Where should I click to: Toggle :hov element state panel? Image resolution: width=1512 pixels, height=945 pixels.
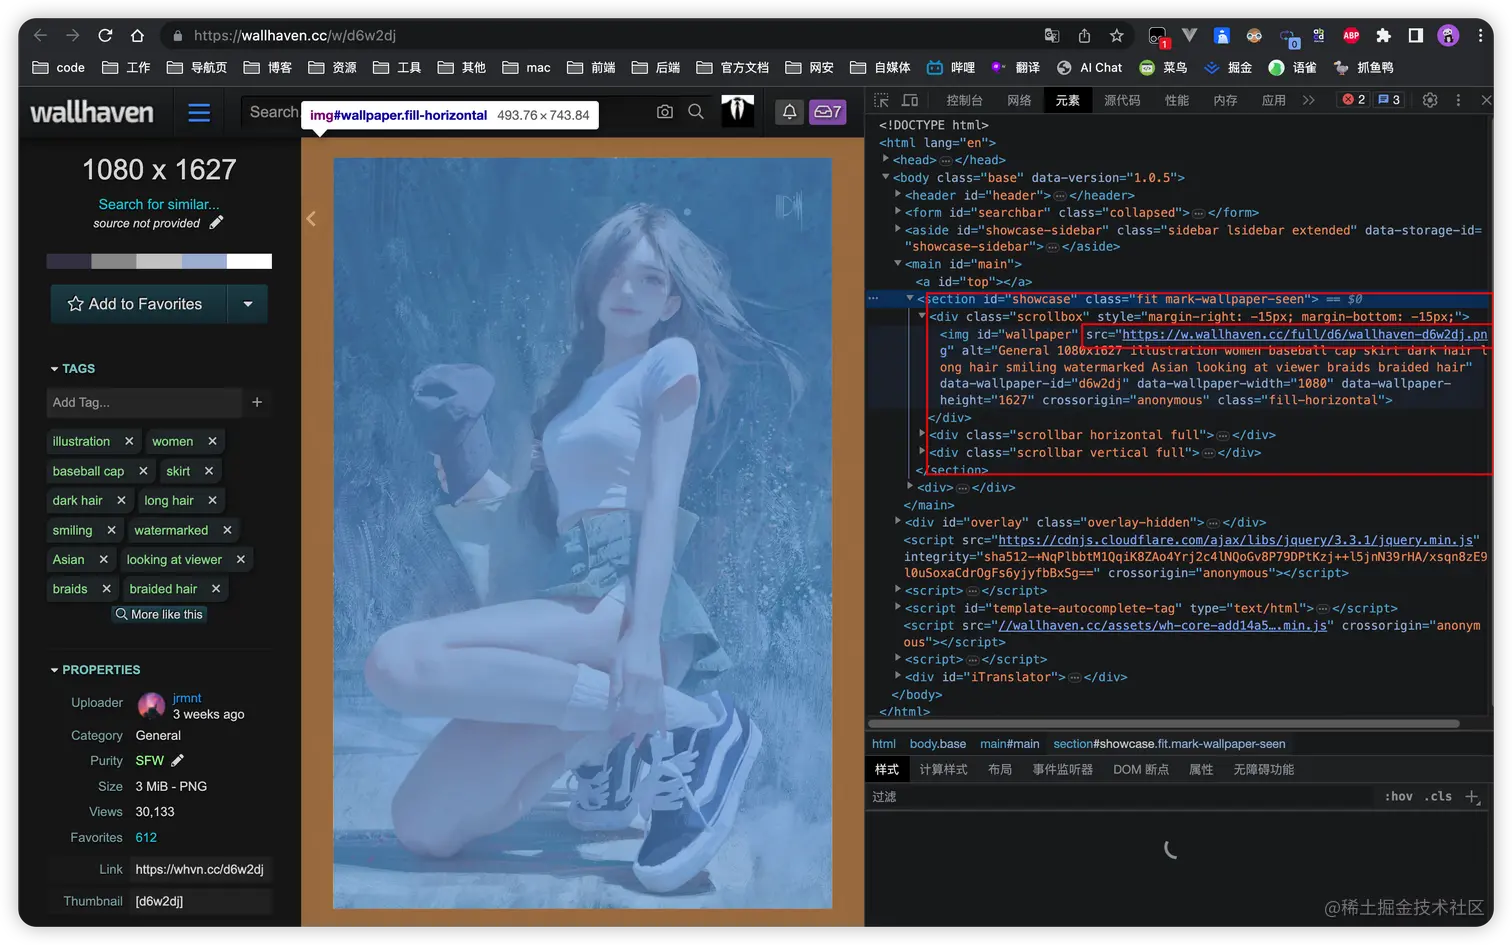point(1398,797)
